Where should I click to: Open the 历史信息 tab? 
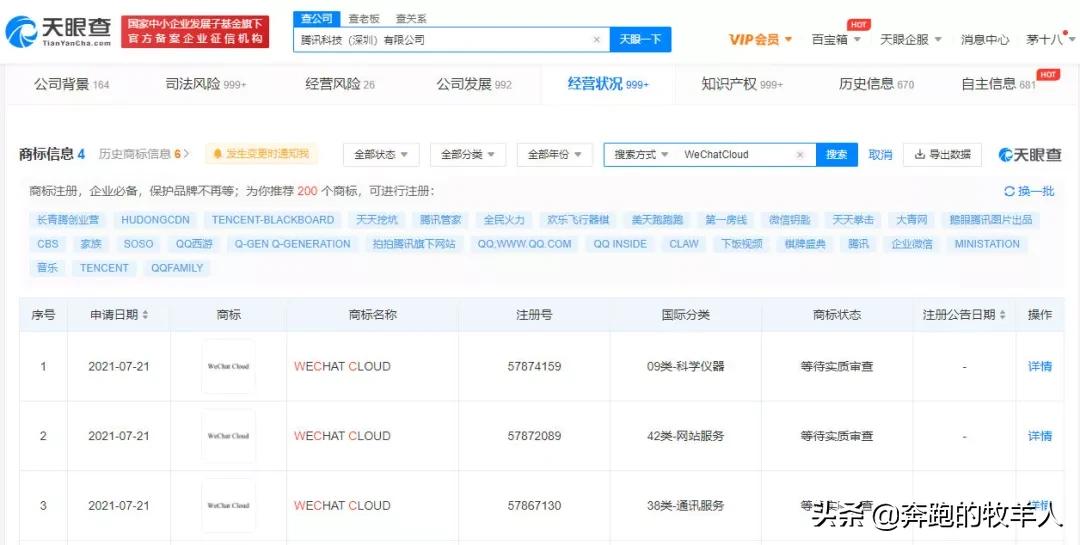pos(876,85)
